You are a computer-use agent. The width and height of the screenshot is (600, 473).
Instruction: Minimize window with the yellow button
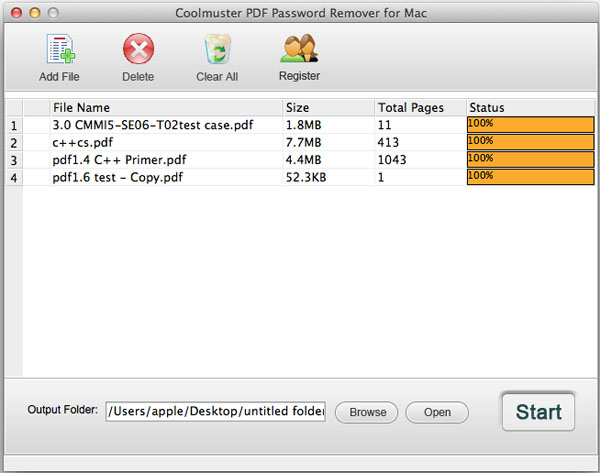(35, 13)
